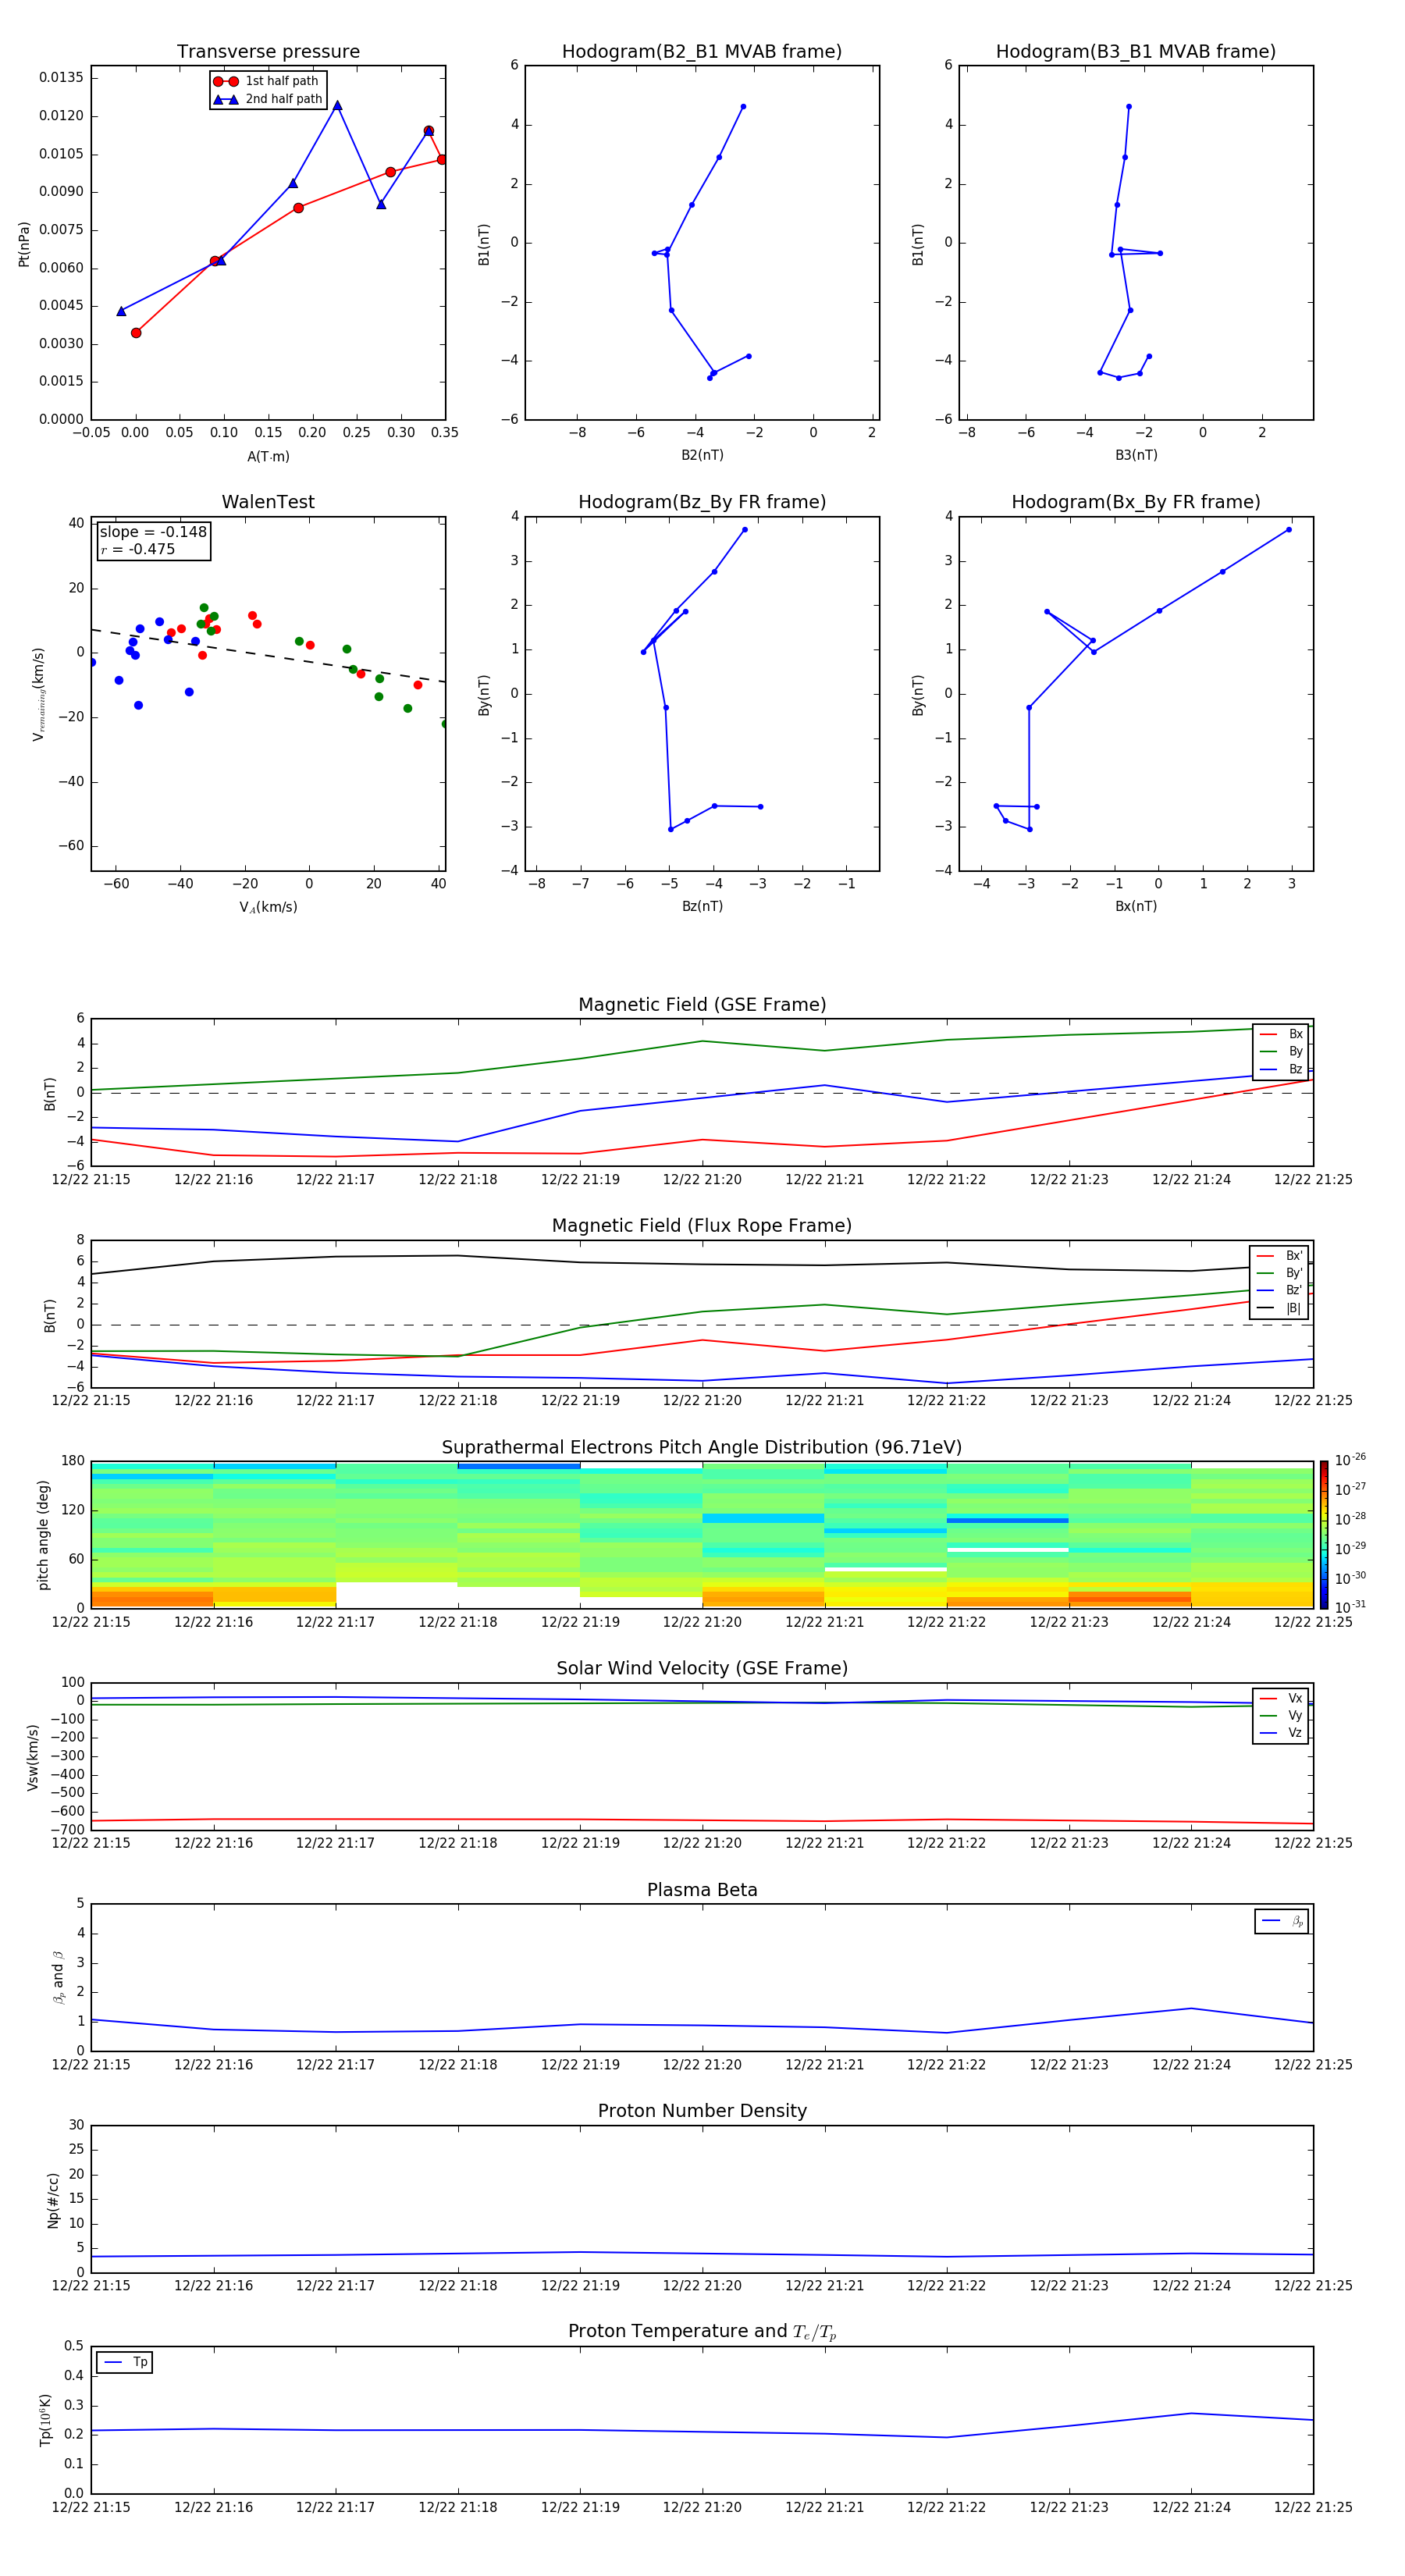Click 'Vy' in solar wind legend

tap(1295, 1716)
